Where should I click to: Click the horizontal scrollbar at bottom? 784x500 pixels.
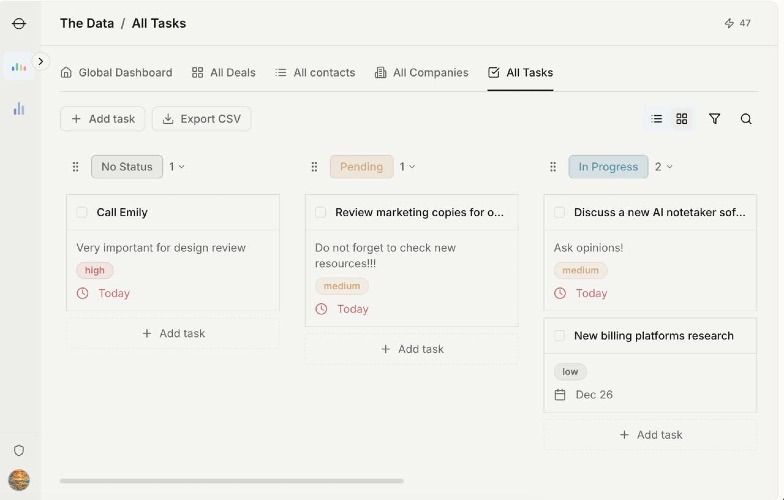coord(232,481)
